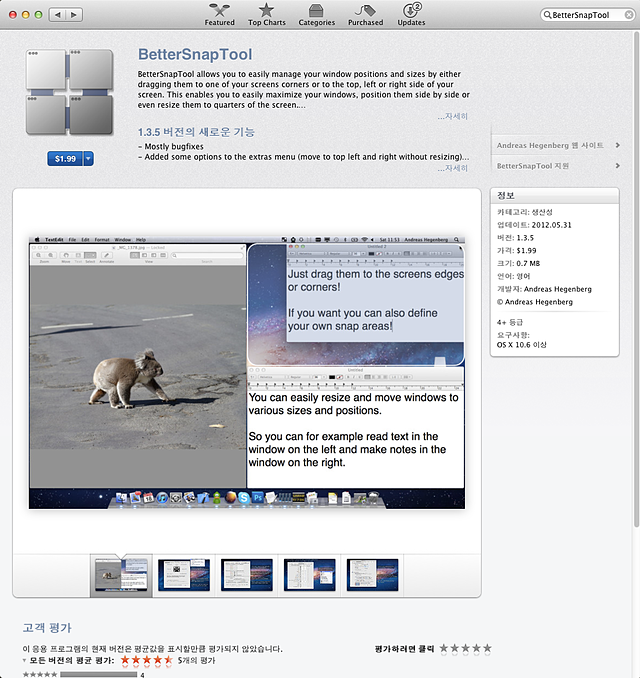Open the Andreas Hegenberg 웹 사이트 link
The image size is (640, 678).
(x=550, y=145)
